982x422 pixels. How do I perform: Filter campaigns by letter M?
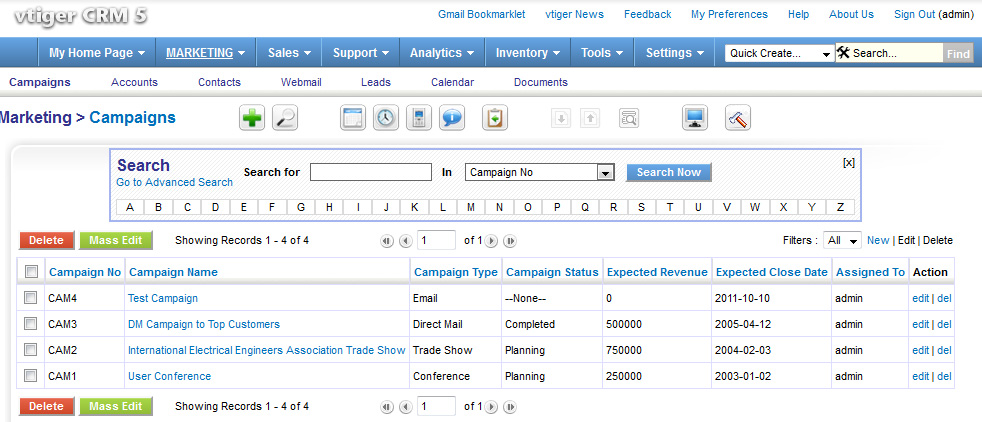coord(471,207)
